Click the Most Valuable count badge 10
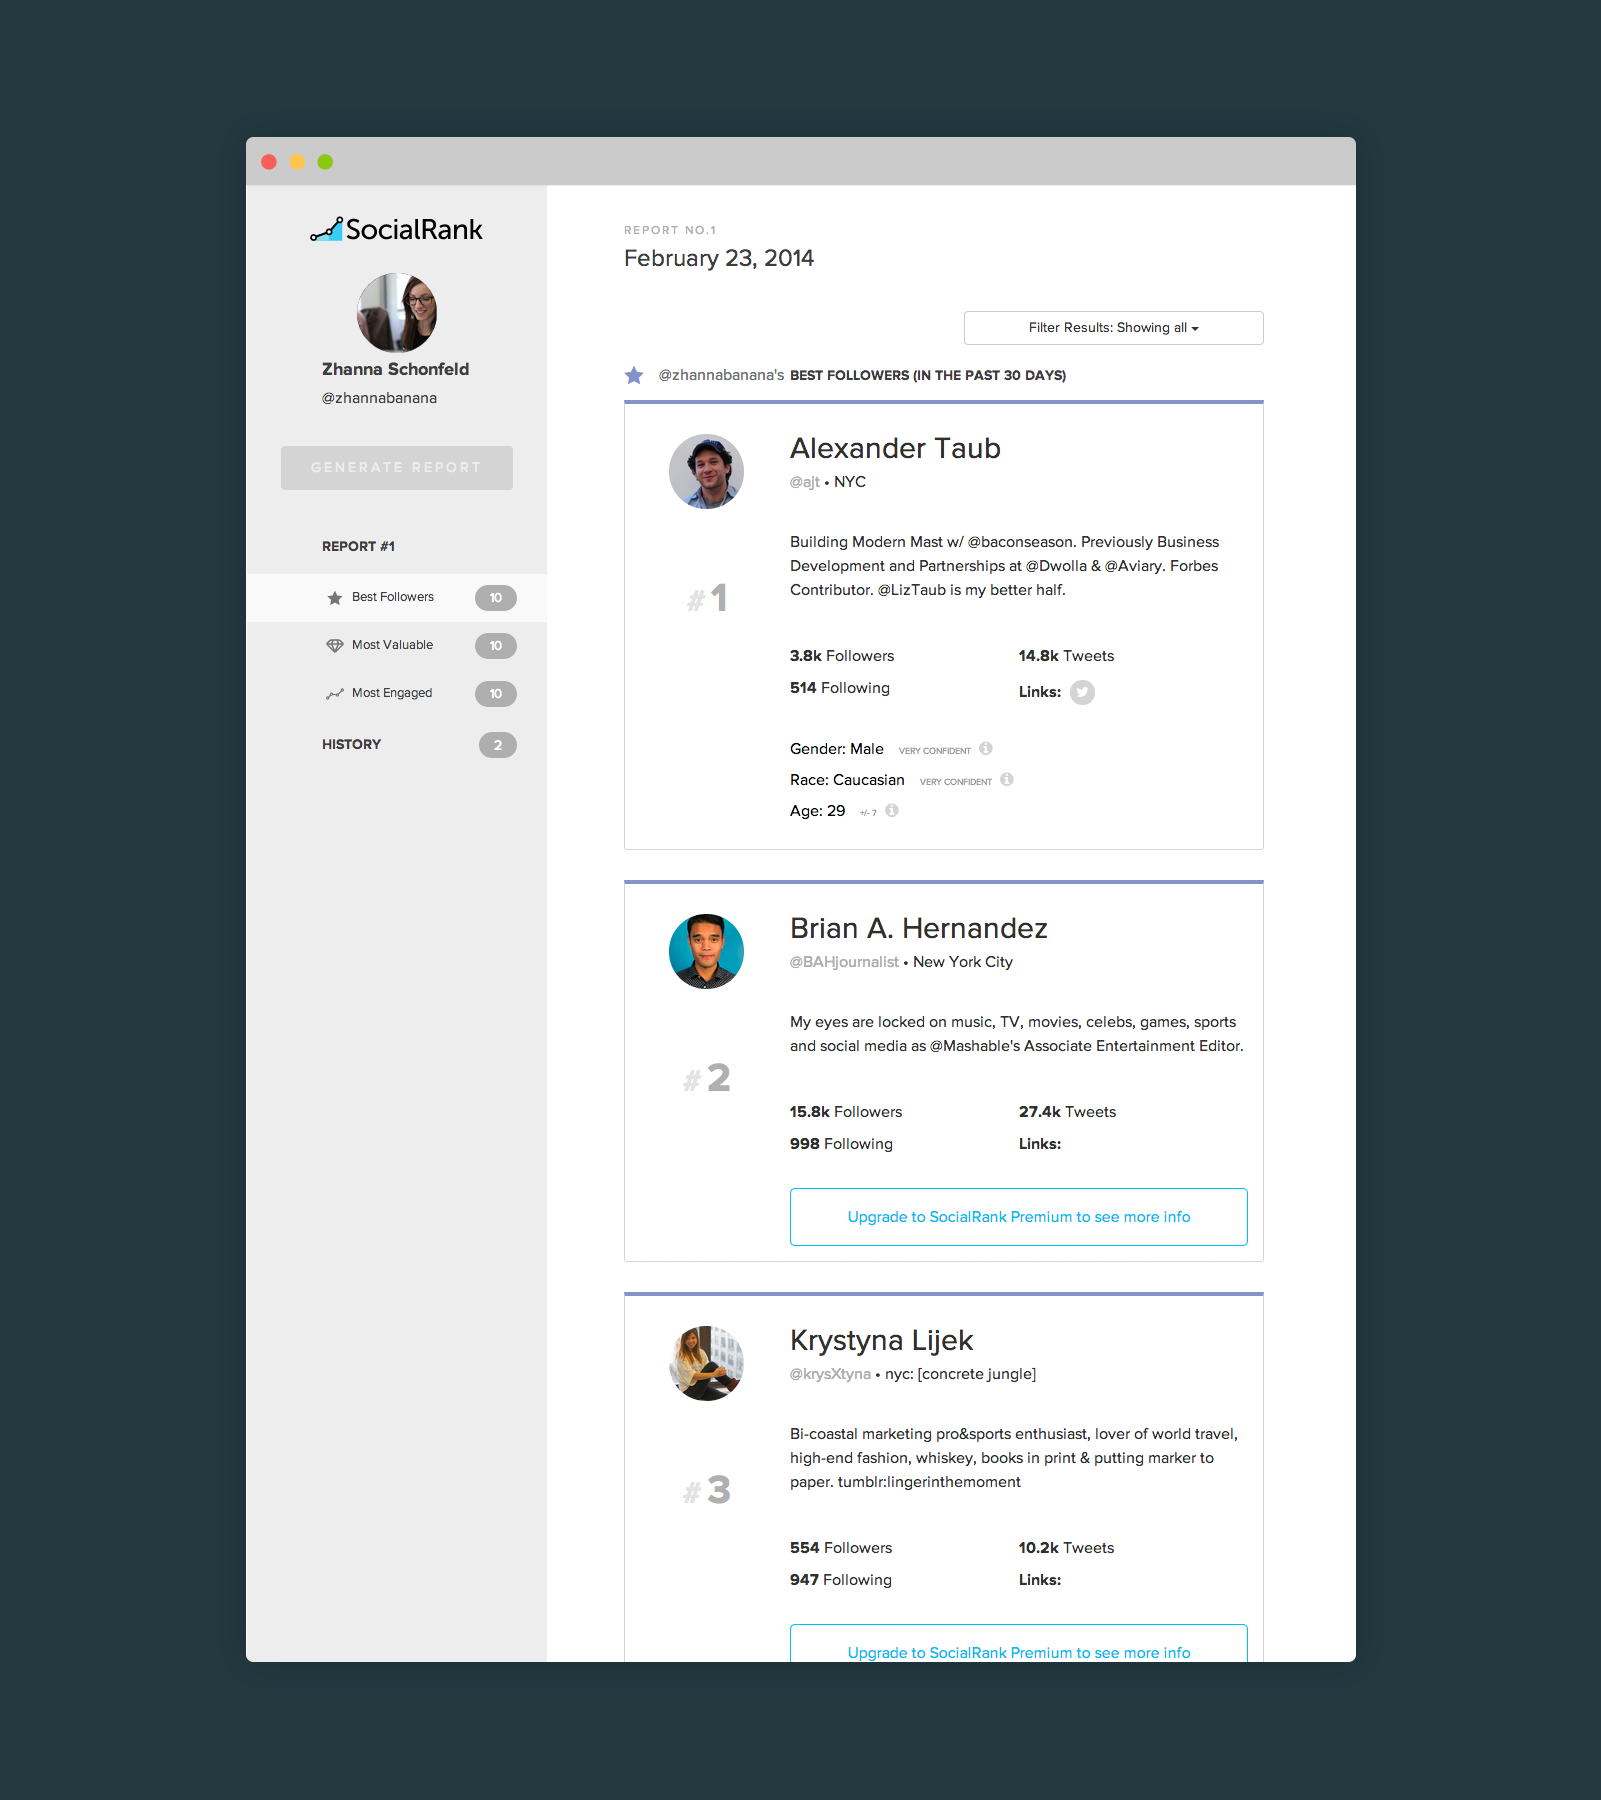The width and height of the screenshot is (1601, 1800). 496,646
